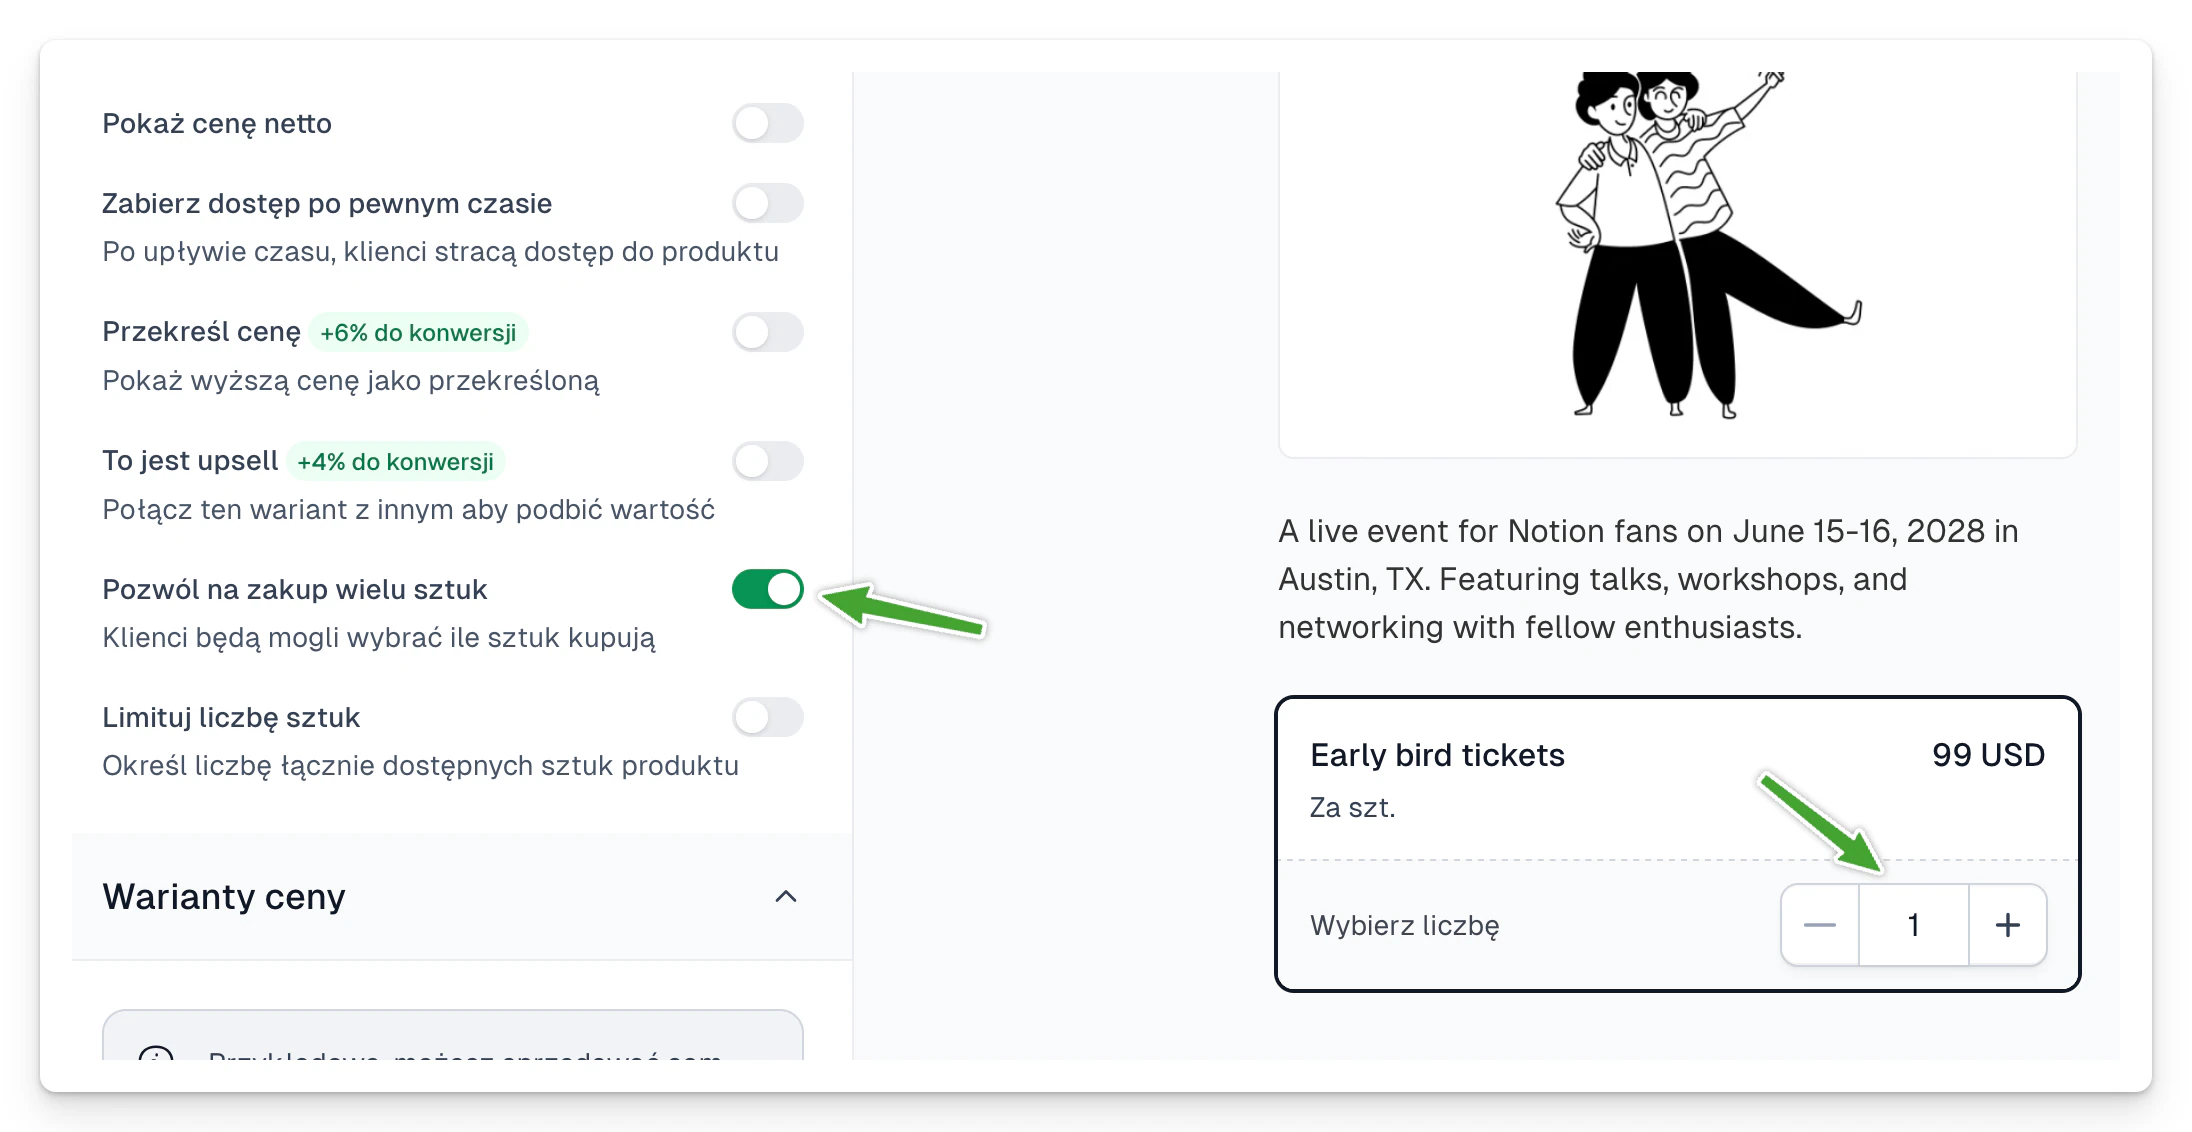Click the minus icon in quantity selector
This screenshot has width=2192, height=1132.
tap(1819, 925)
